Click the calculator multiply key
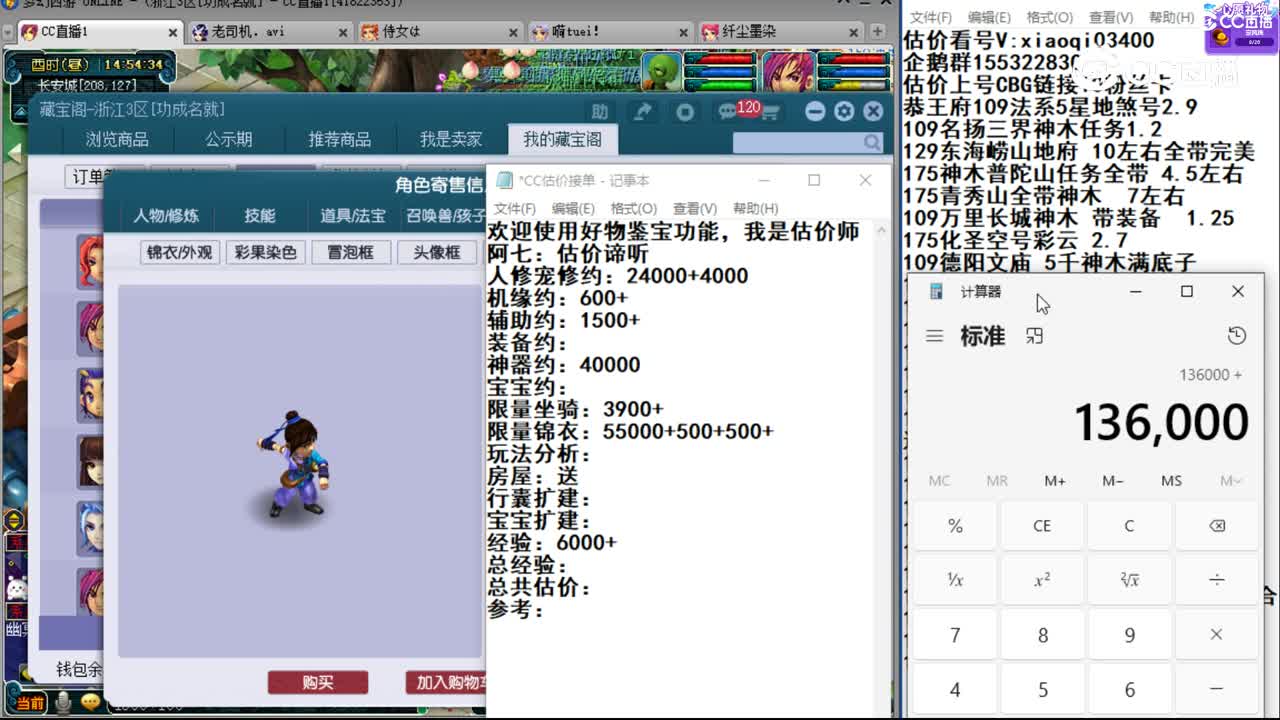This screenshot has width=1280, height=720. tap(1216, 635)
